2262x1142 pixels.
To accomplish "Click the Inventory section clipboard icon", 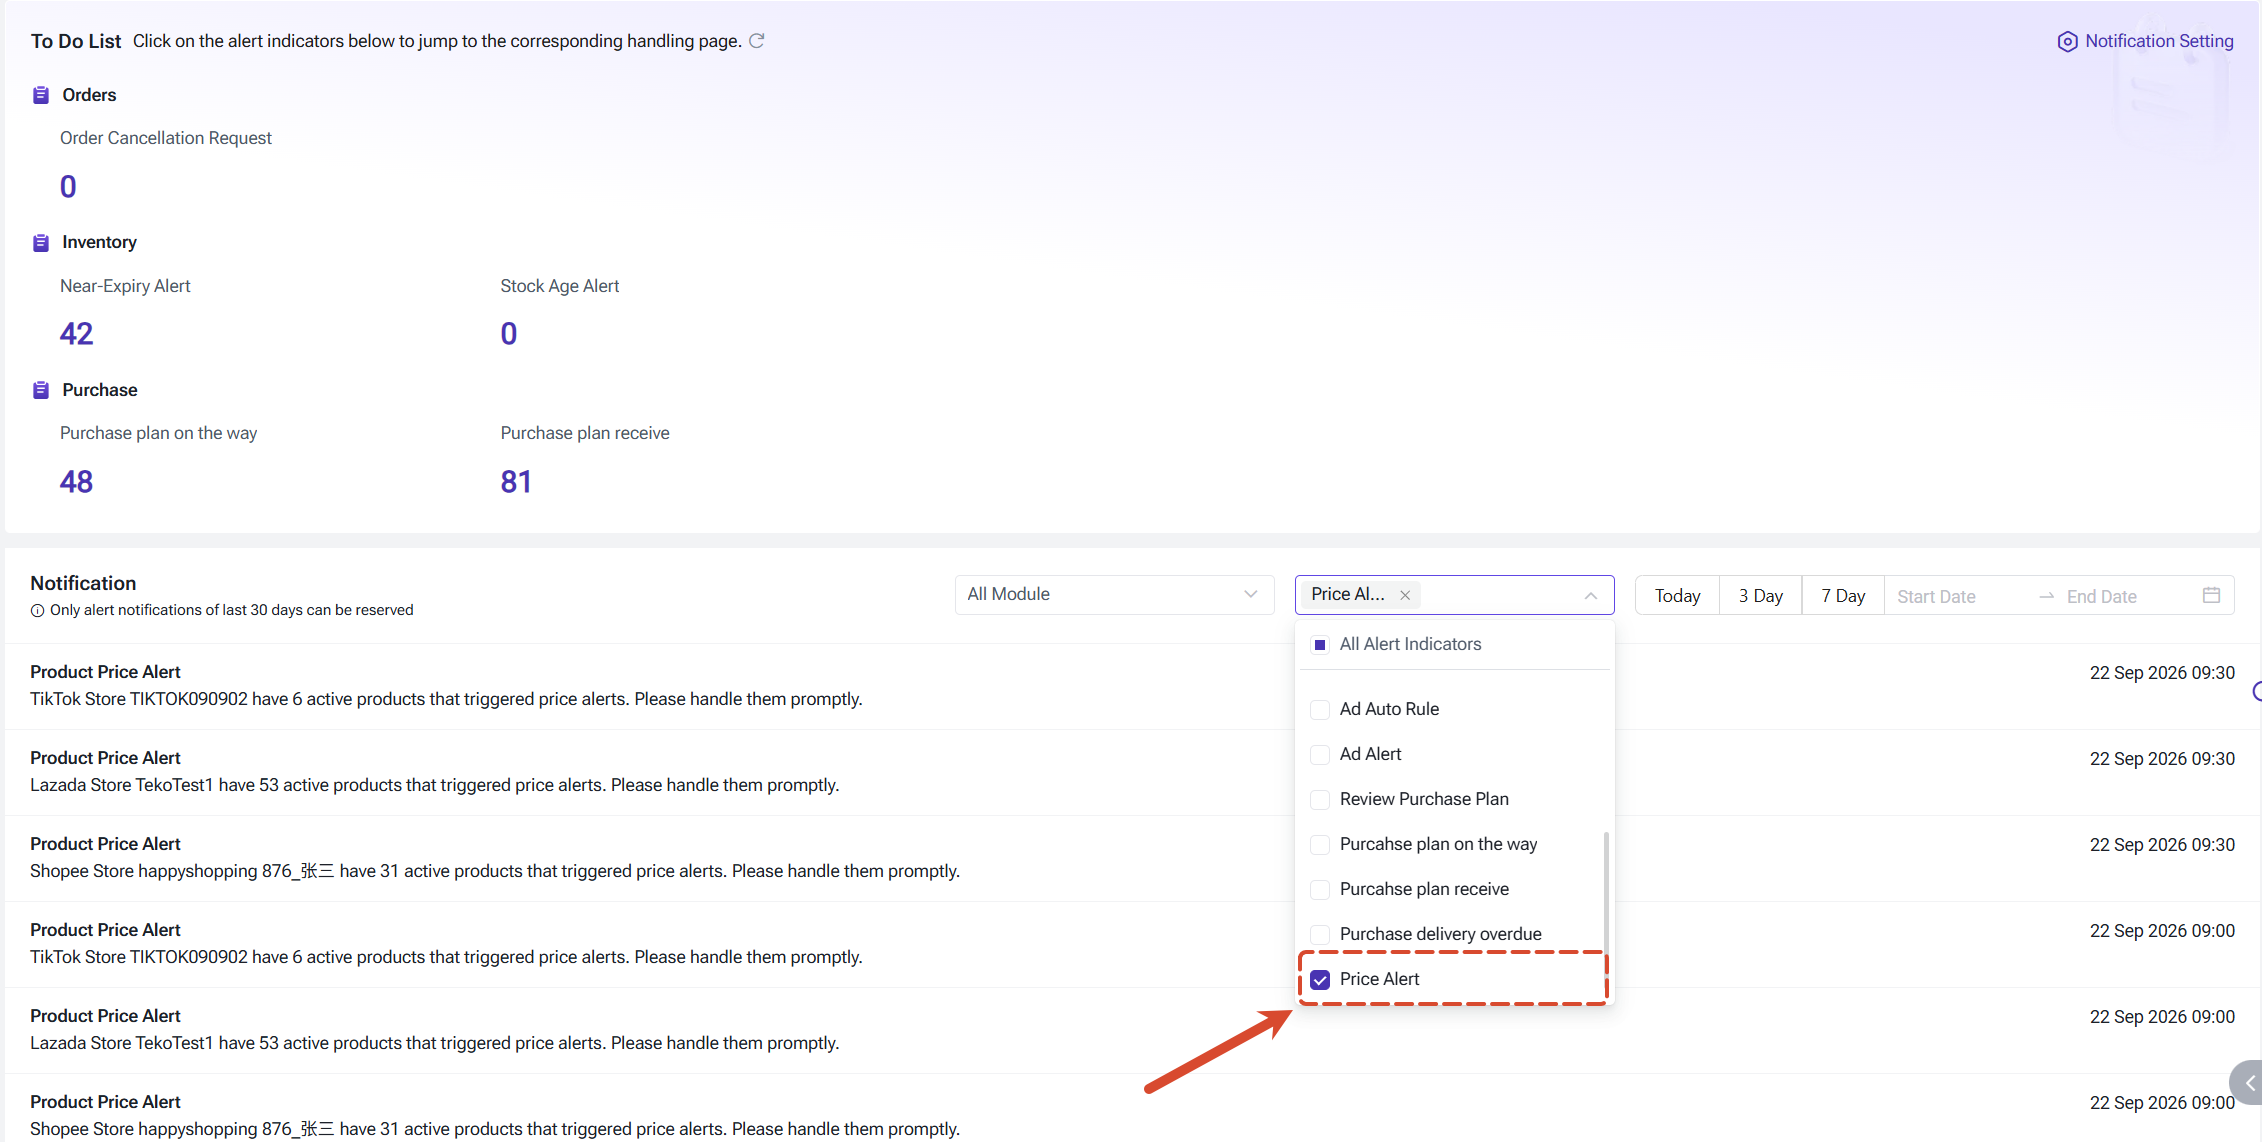I will click(41, 243).
